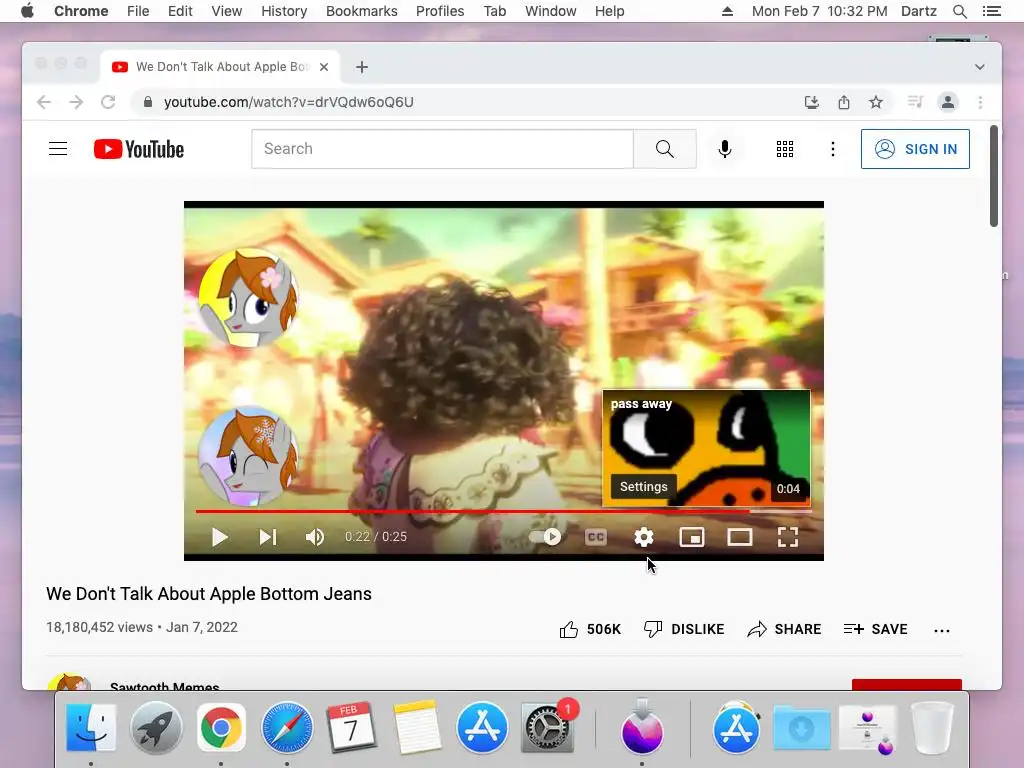Select the We Don't Talk About Apple tab

(x=220, y=67)
